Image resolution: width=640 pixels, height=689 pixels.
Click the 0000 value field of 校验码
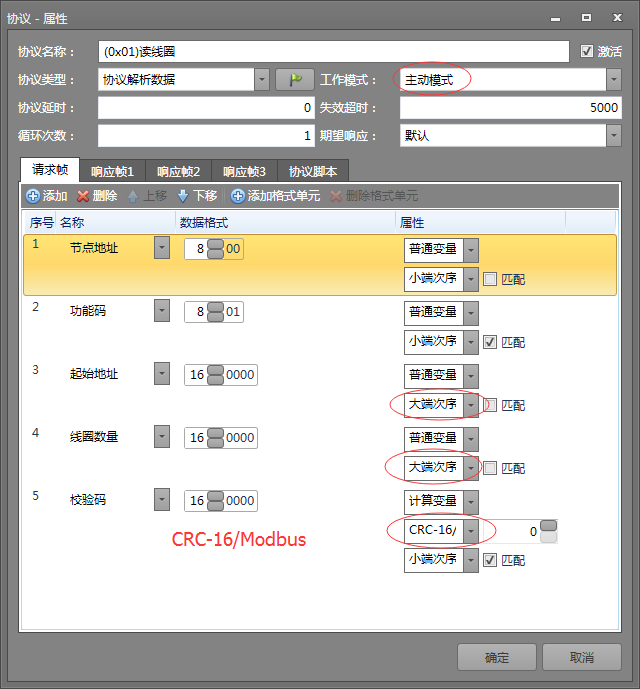coord(240,500)
